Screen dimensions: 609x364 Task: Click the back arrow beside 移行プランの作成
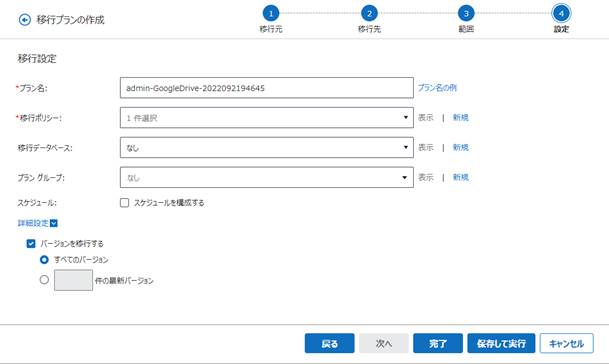click(x=24, y=20)
